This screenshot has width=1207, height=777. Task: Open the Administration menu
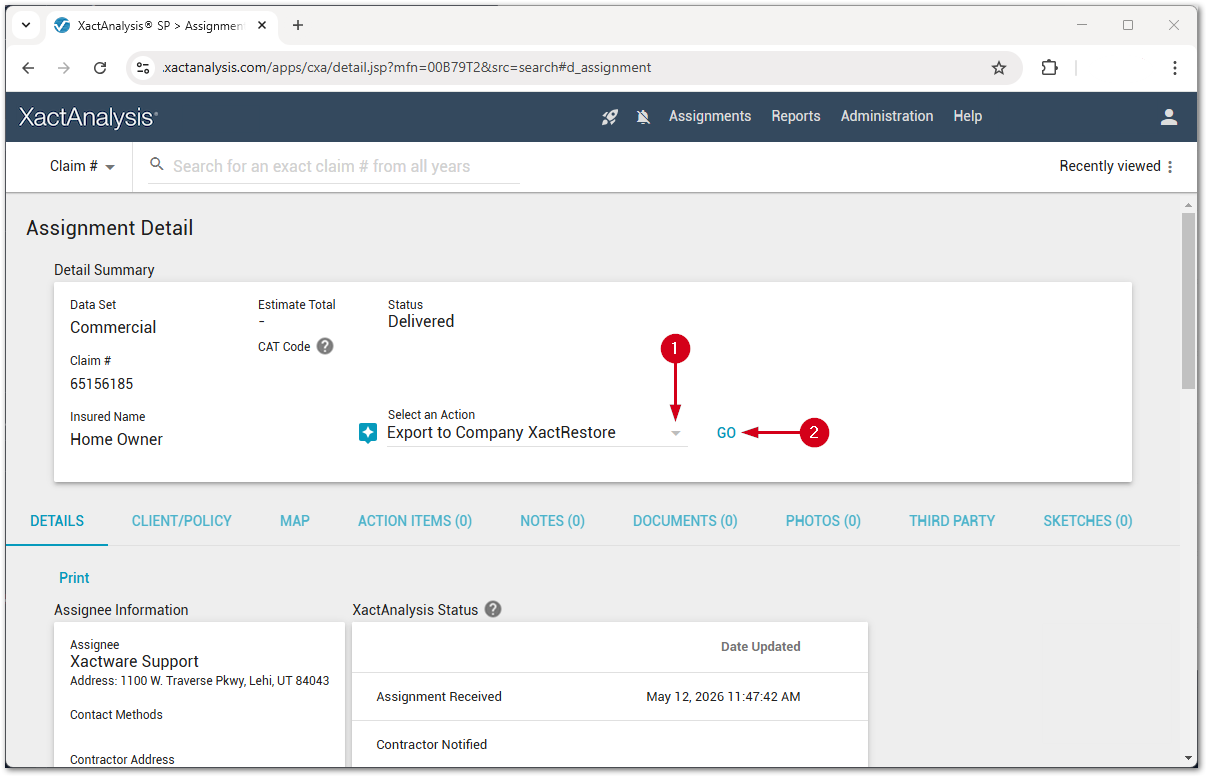pyautogui.click(x=887, y=116)
